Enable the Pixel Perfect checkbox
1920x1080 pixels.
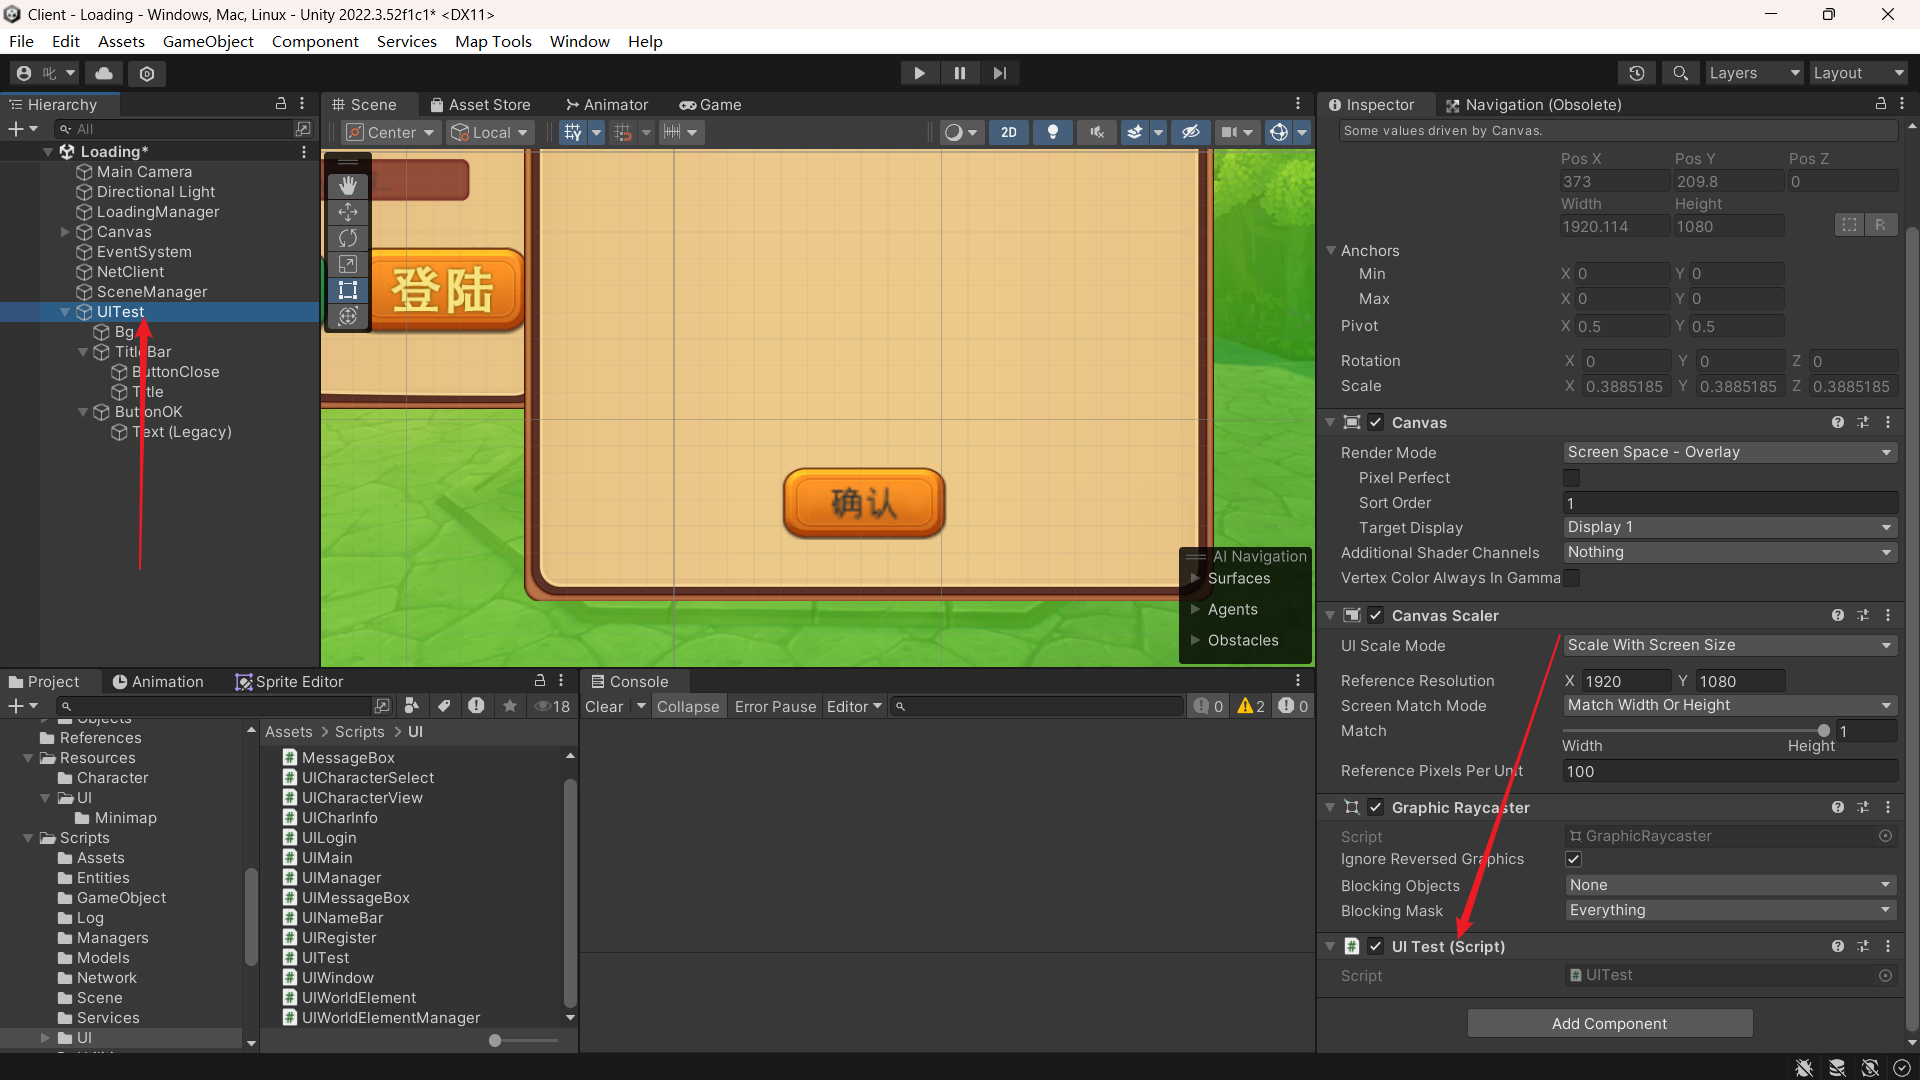click(x=1572, y=478)
